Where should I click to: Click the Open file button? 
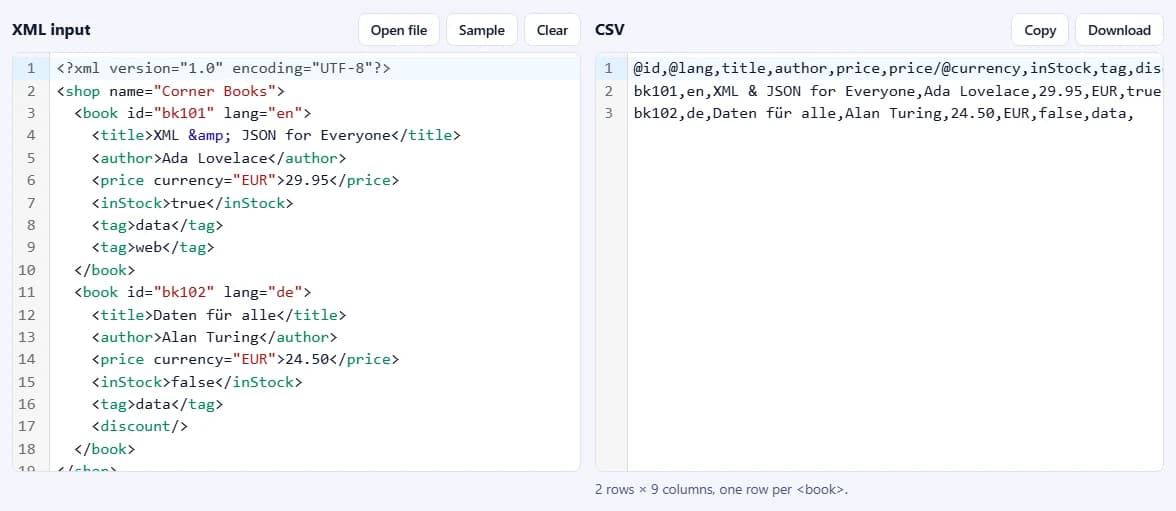398,30
